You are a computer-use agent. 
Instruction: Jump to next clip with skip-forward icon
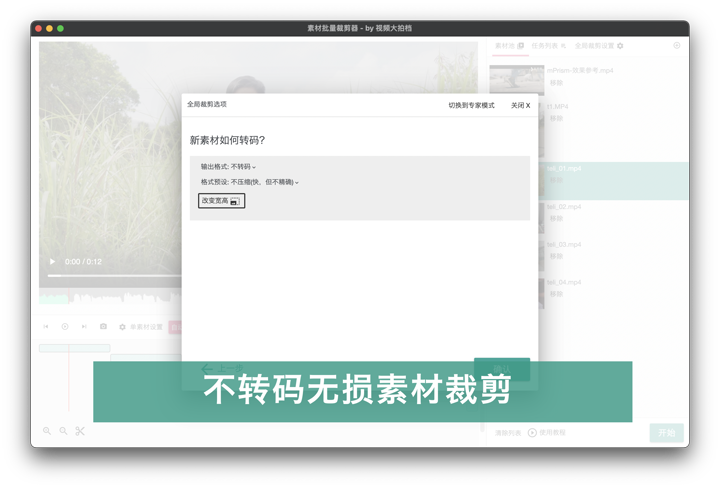pyautogui.click(x=84, y=326)
